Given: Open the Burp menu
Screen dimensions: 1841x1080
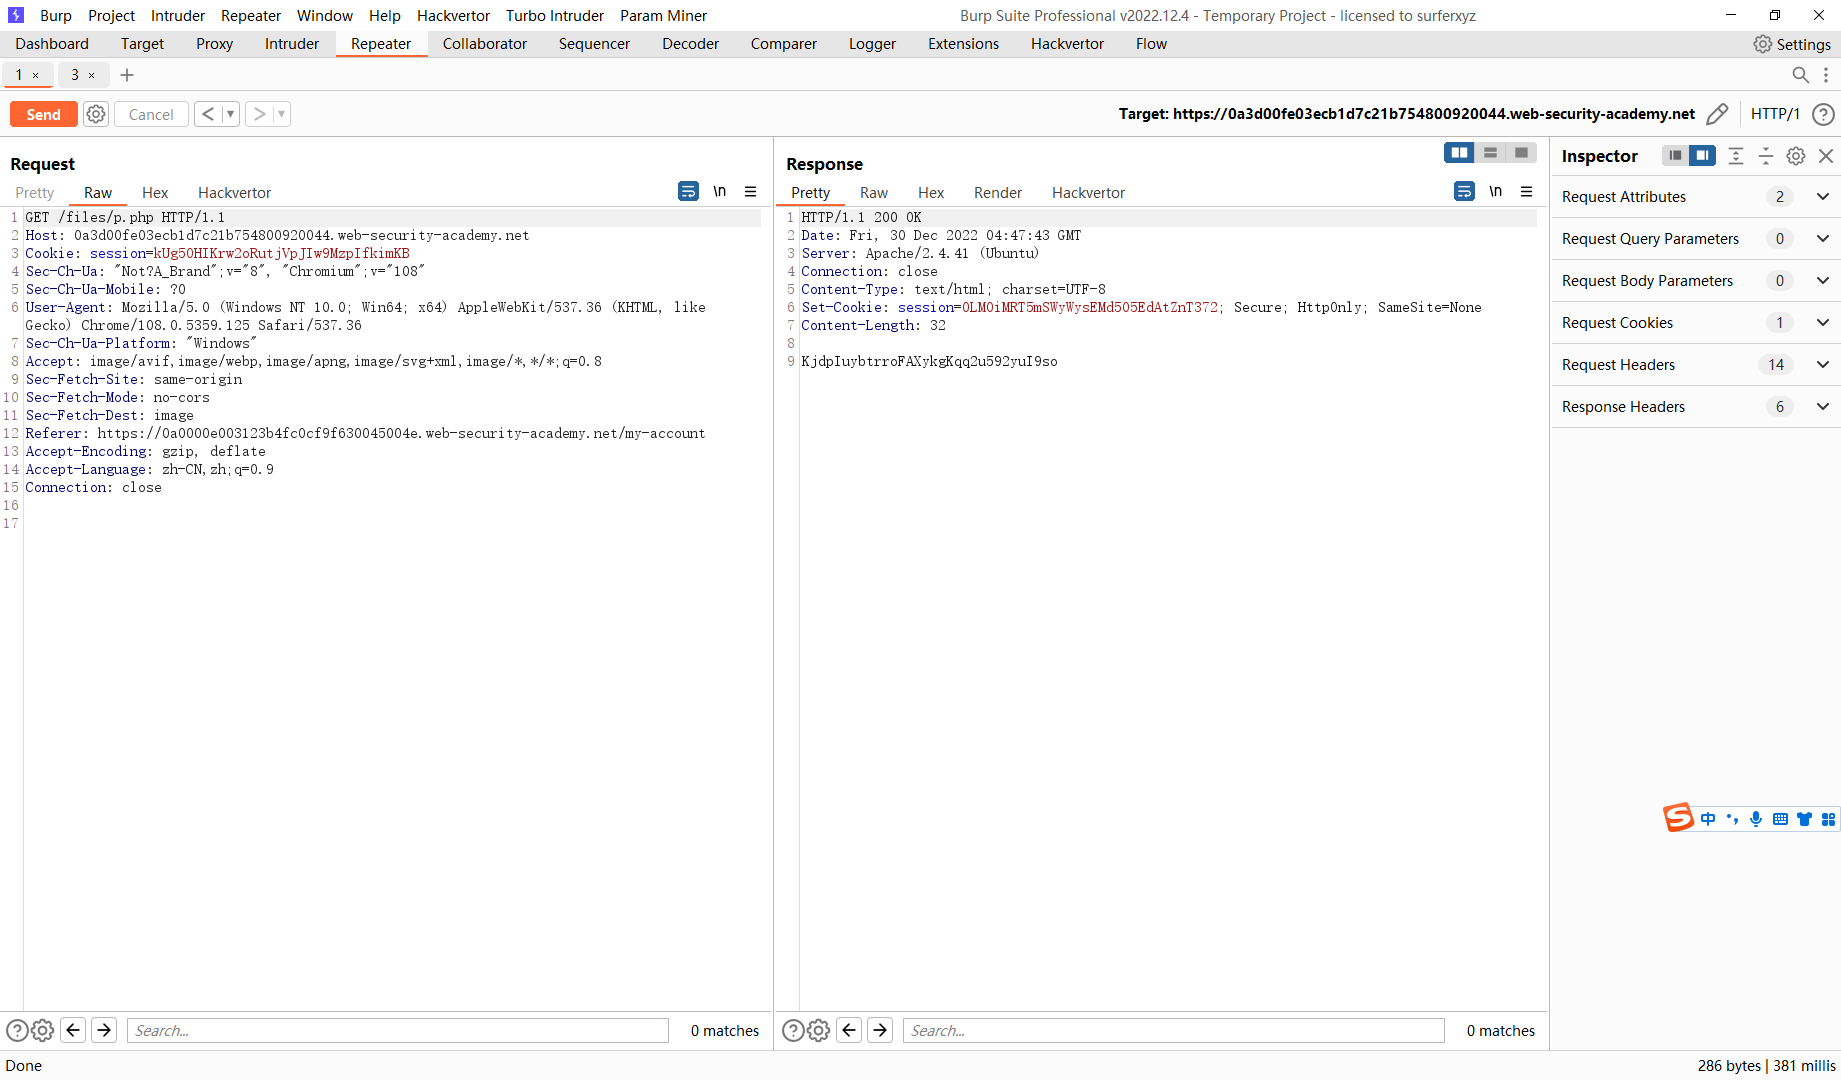Looking at the screenshot, I should pyautogui.click(x=56, y=15).
